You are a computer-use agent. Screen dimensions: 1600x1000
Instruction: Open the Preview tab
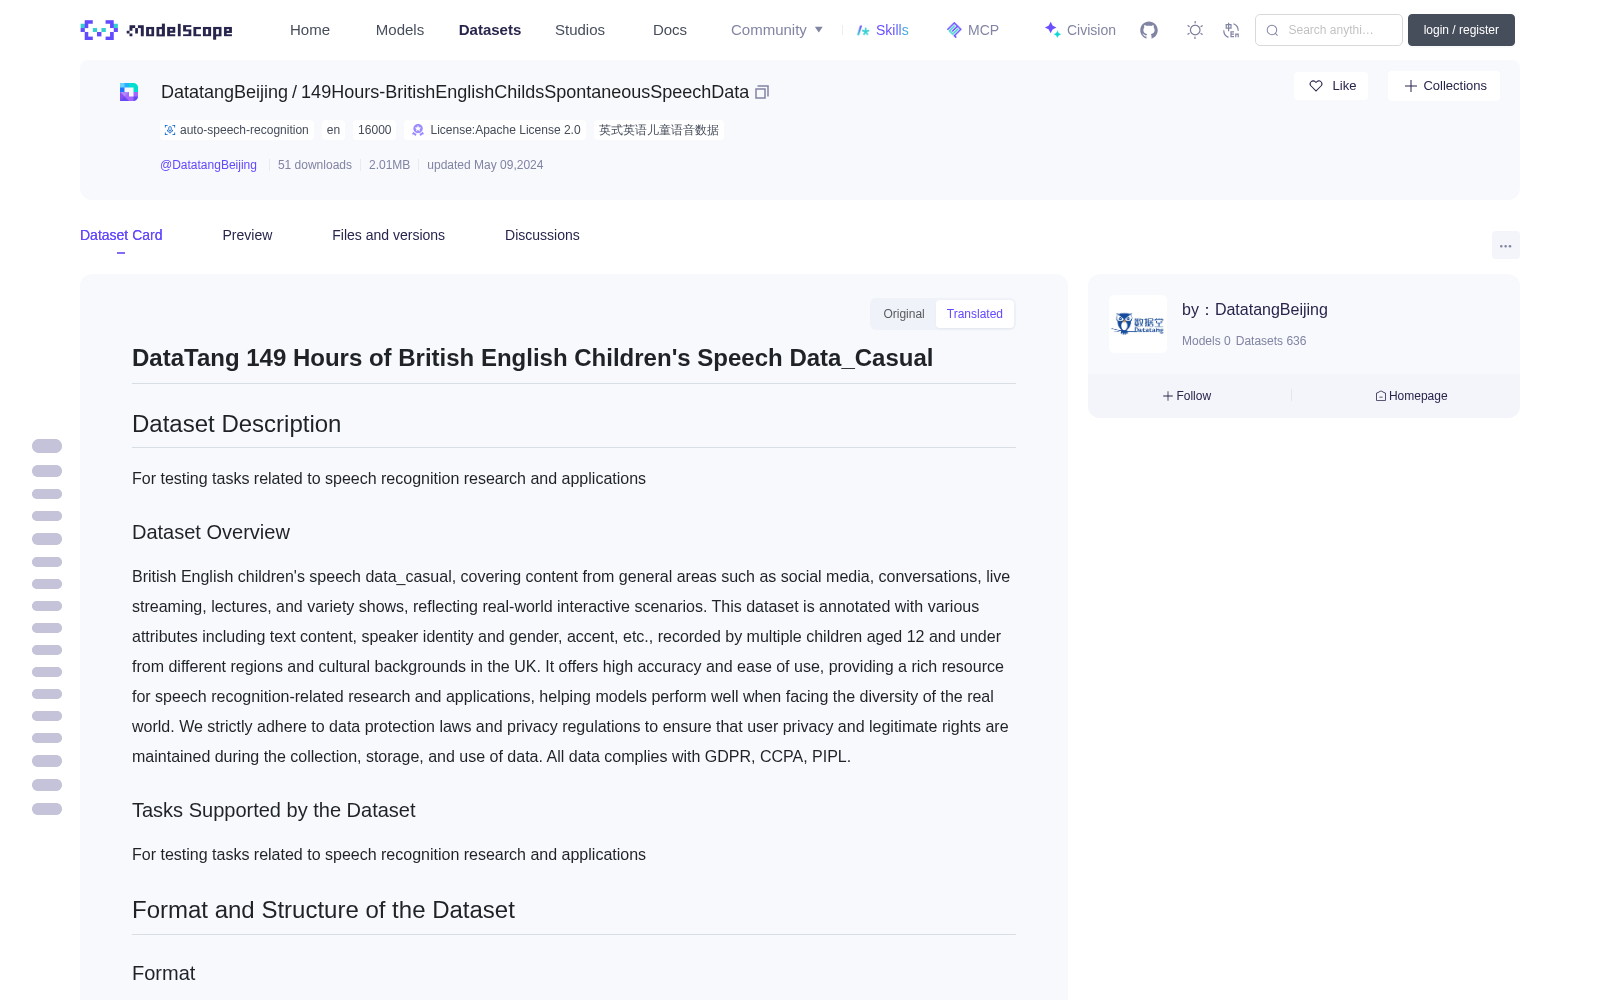247,235
